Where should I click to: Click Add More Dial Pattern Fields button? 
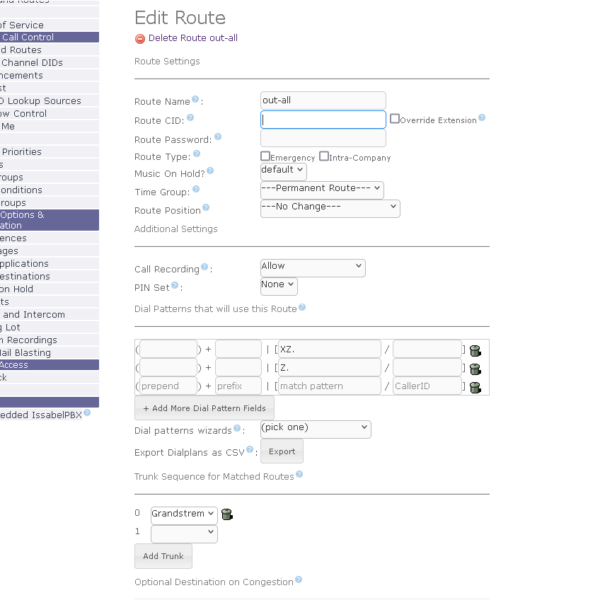(204, 408)
